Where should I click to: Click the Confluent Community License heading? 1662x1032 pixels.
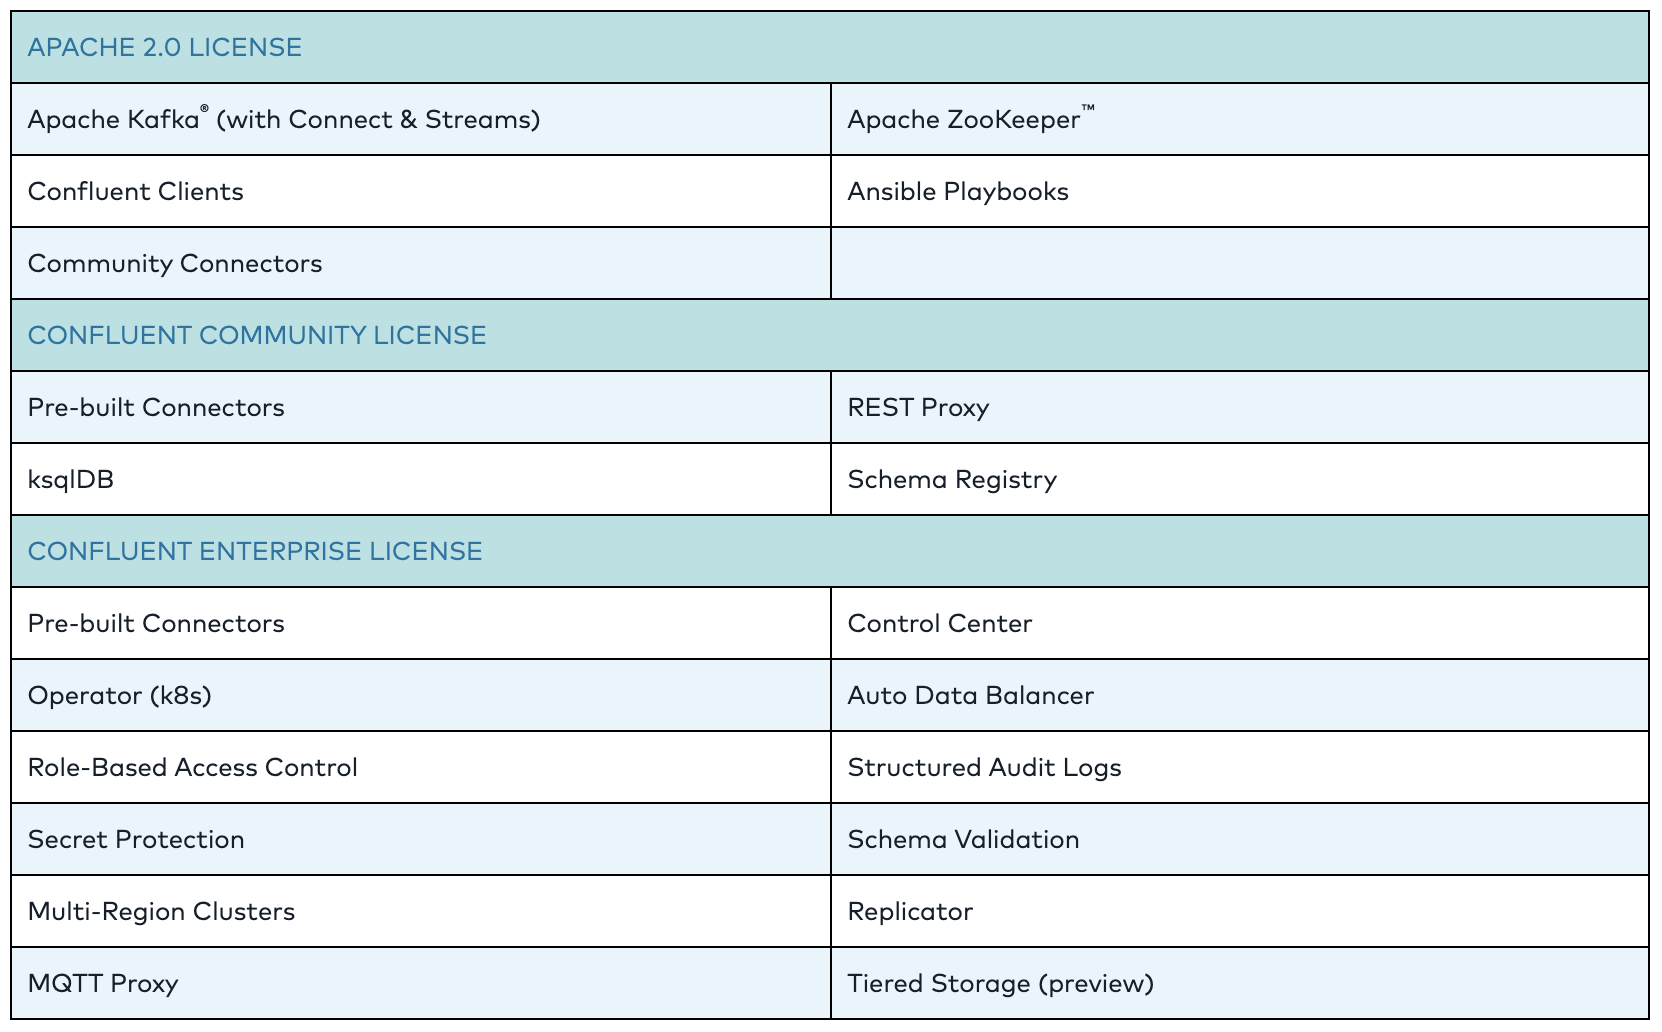(x=257, y=336)
